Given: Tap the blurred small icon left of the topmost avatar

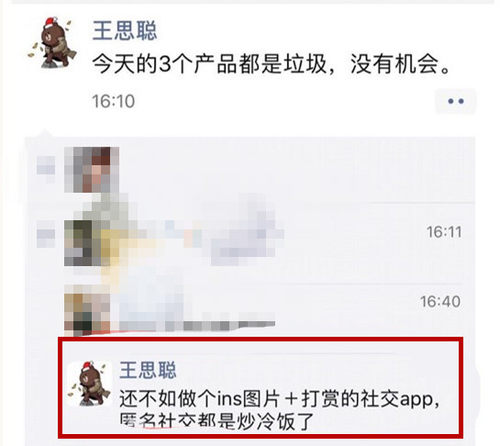Looking at the screenshot, I should coord(46,167).
